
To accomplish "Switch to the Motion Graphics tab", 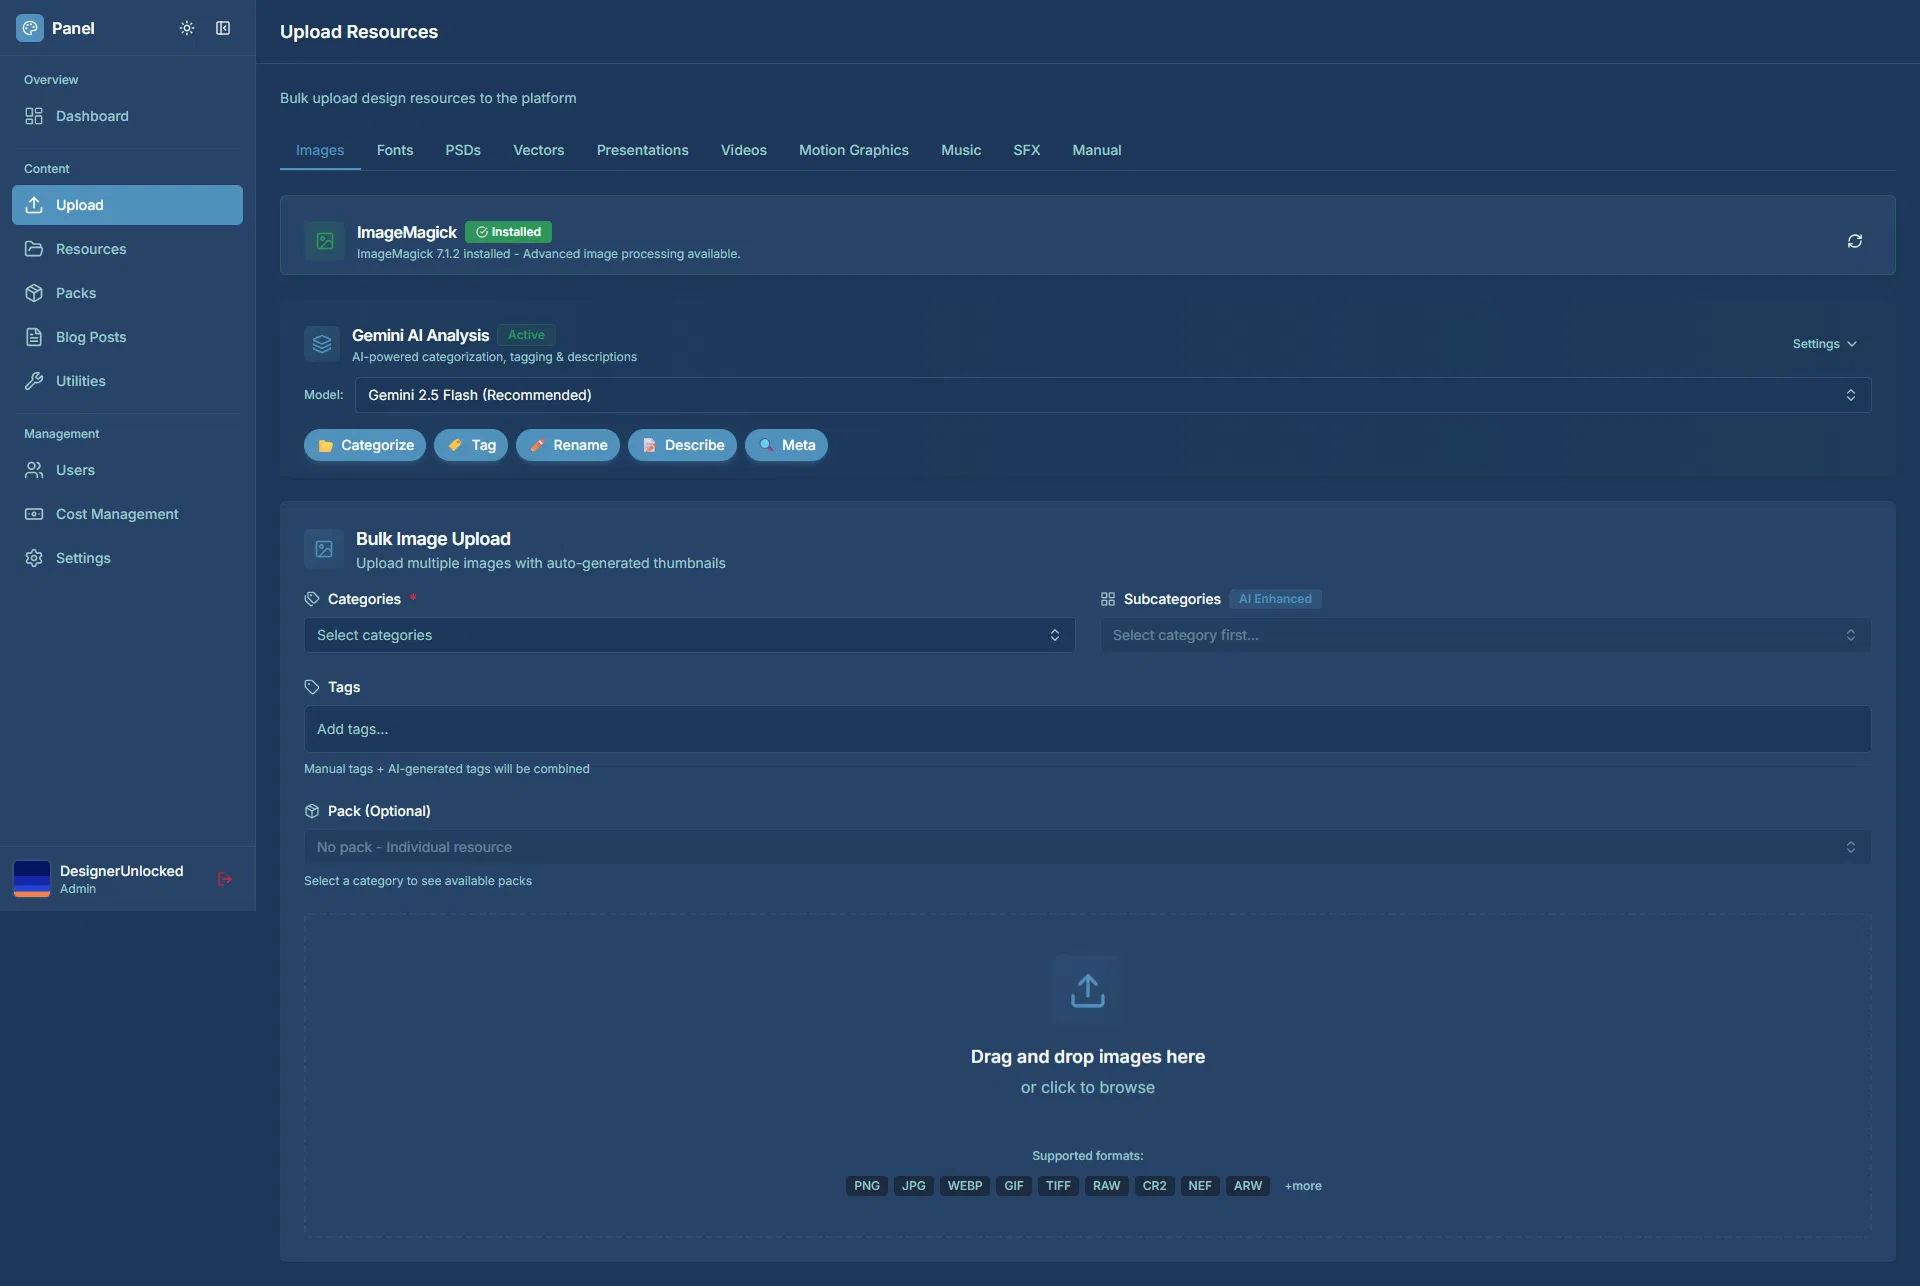I will coord(853,149).
